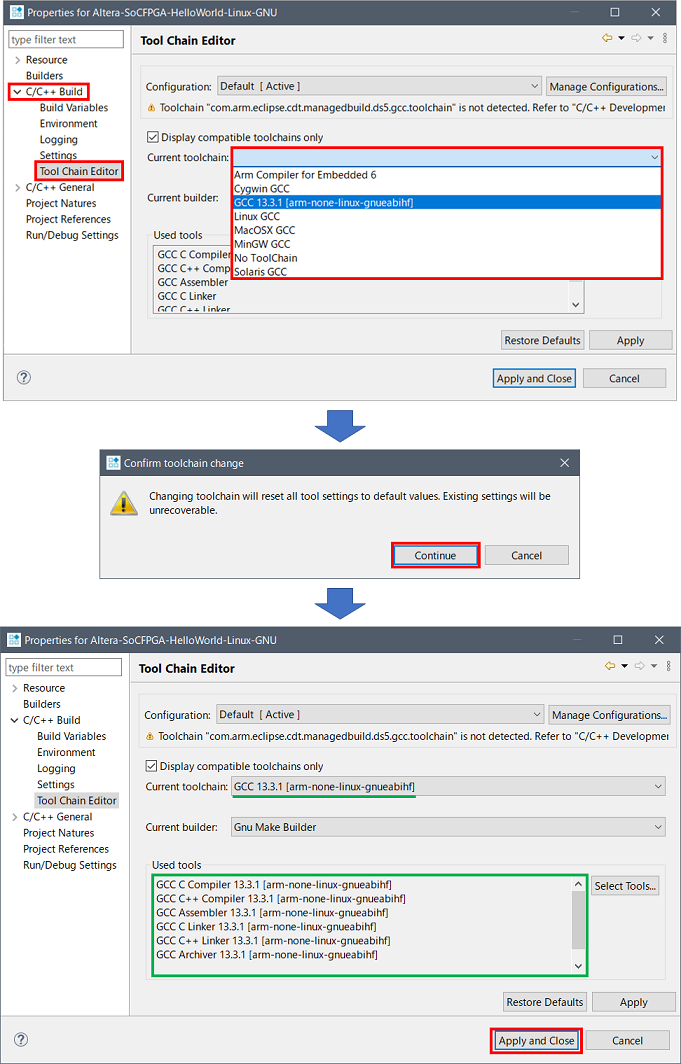Uncheck Display compatible toolchains only in top window
This screenshot has width=681, height=1064.
152,137
